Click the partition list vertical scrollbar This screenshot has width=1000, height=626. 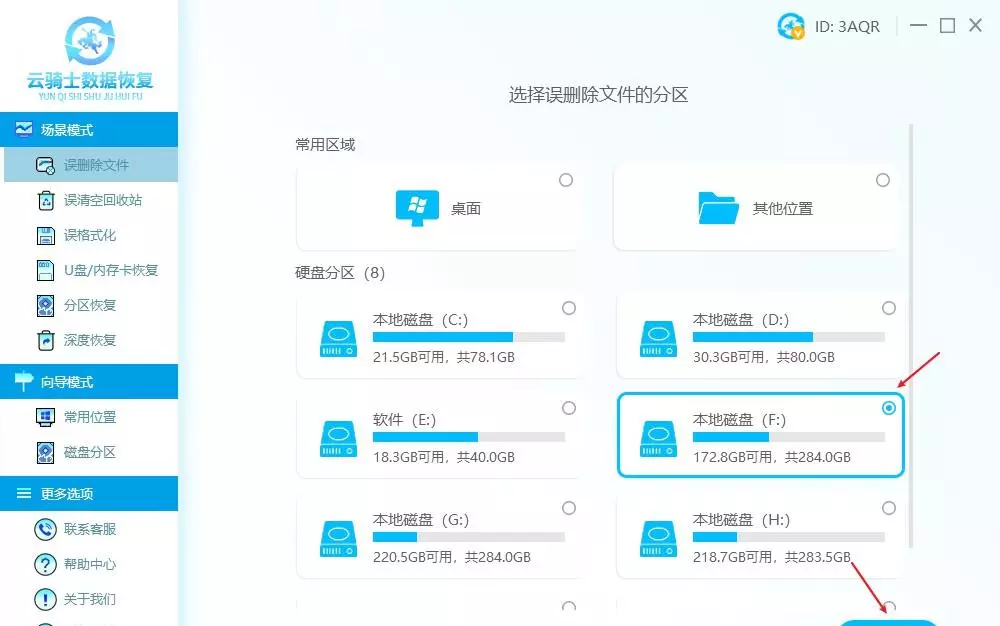coord(910,335)
